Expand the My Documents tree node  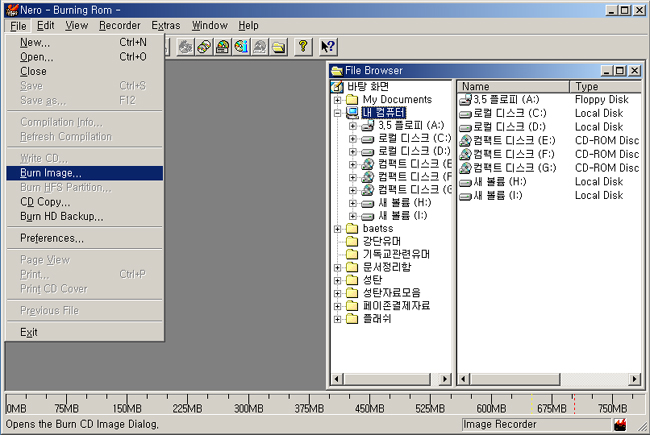338,100
